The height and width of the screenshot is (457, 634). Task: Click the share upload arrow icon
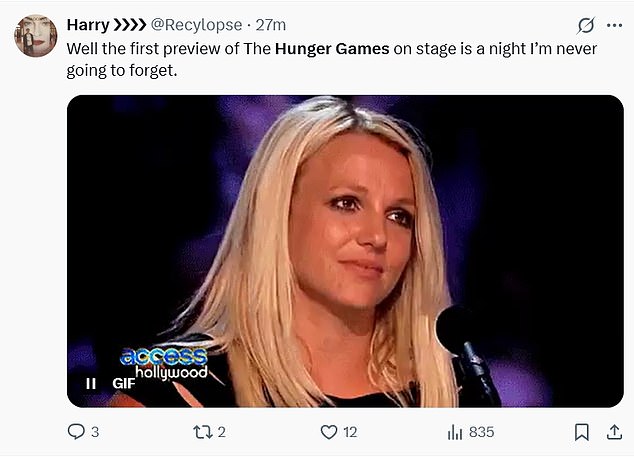613,432
